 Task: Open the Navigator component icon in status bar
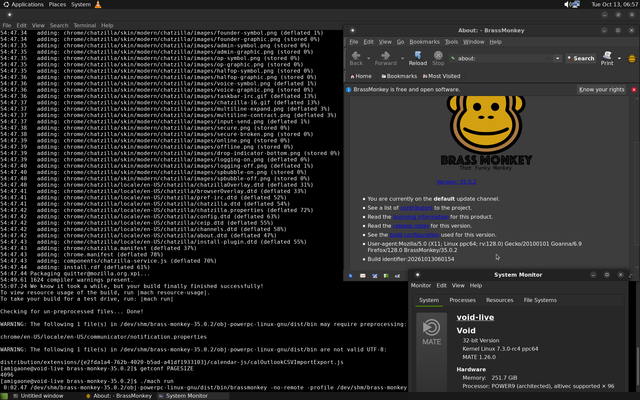(x=350, y=276)
